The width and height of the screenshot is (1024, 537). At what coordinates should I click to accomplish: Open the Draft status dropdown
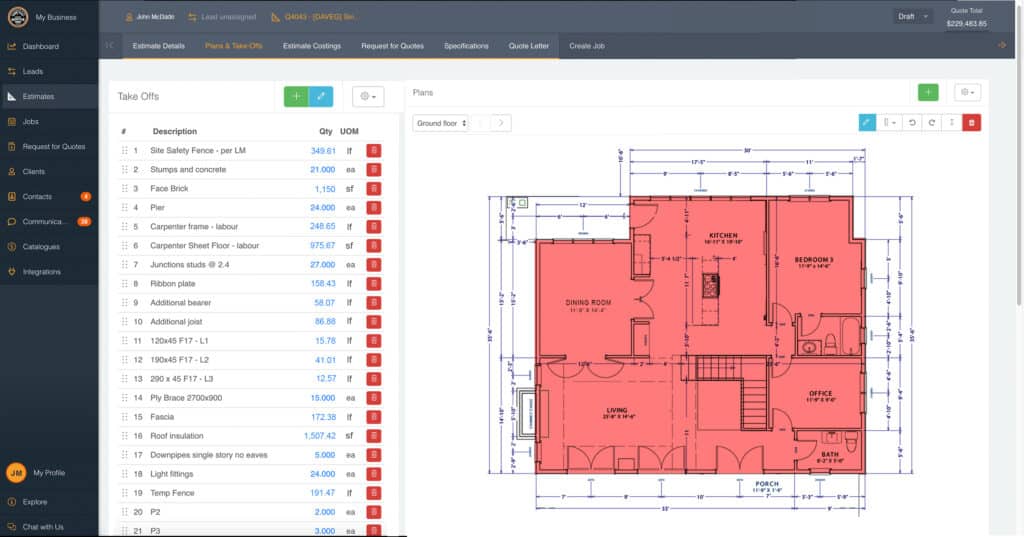pyautogui.click(x=913, y=16)
